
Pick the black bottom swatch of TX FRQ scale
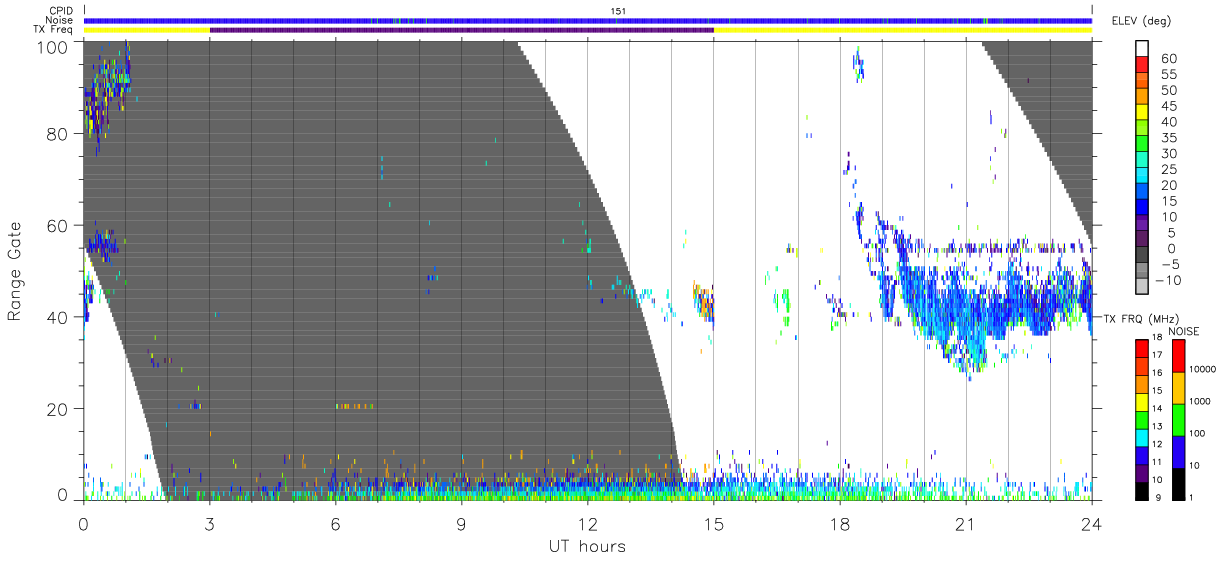tap(1141, 490)
